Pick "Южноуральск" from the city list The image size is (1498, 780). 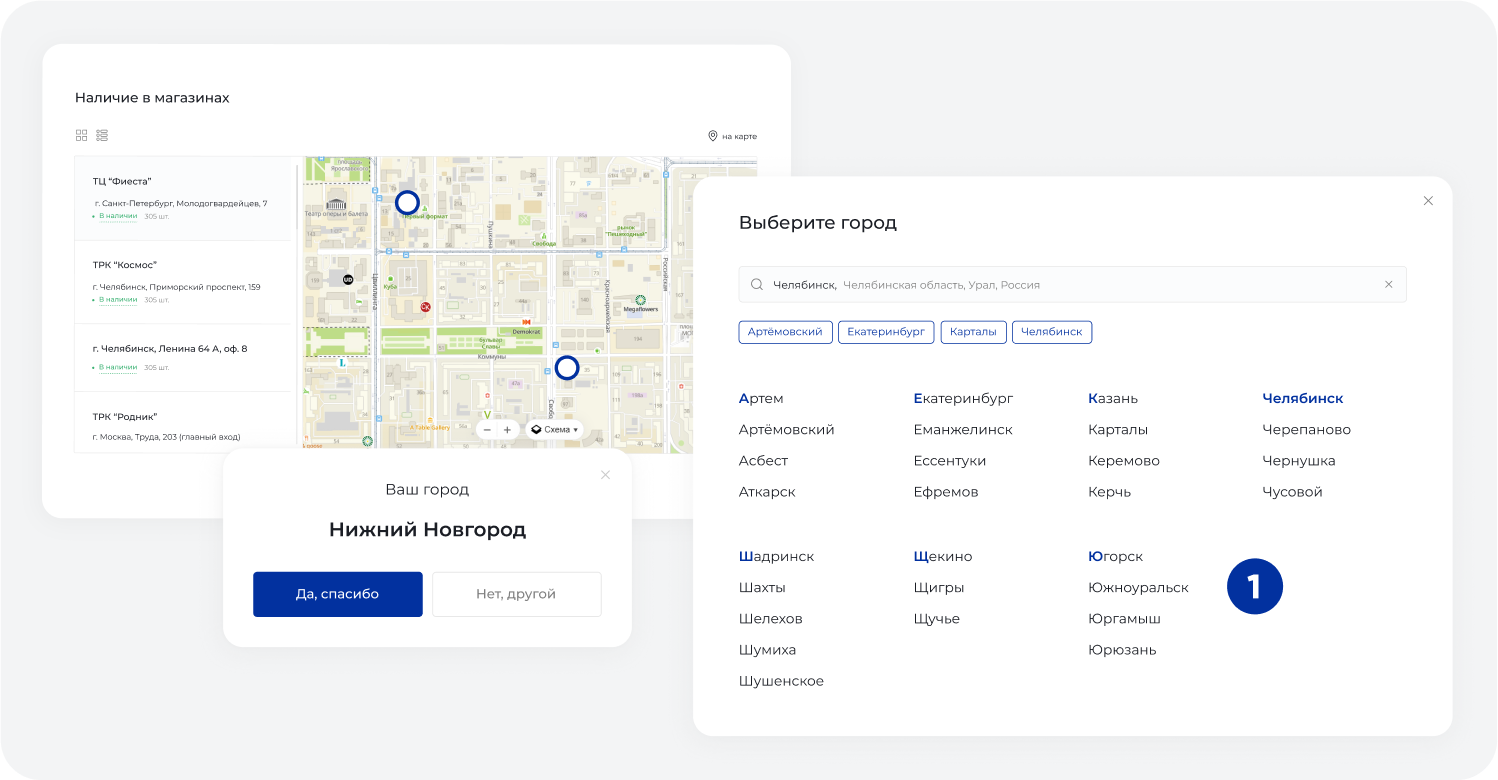point(1138,587)
